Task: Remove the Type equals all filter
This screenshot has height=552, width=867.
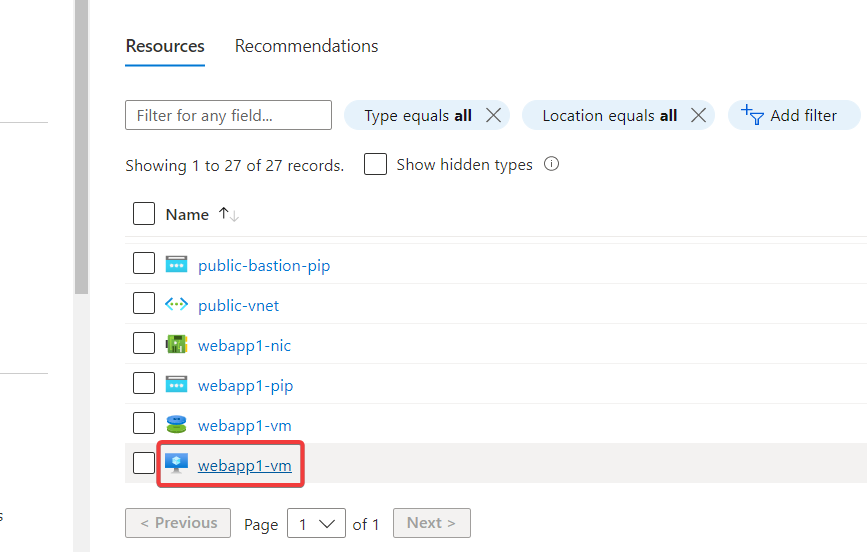Action: pos(493,115)
